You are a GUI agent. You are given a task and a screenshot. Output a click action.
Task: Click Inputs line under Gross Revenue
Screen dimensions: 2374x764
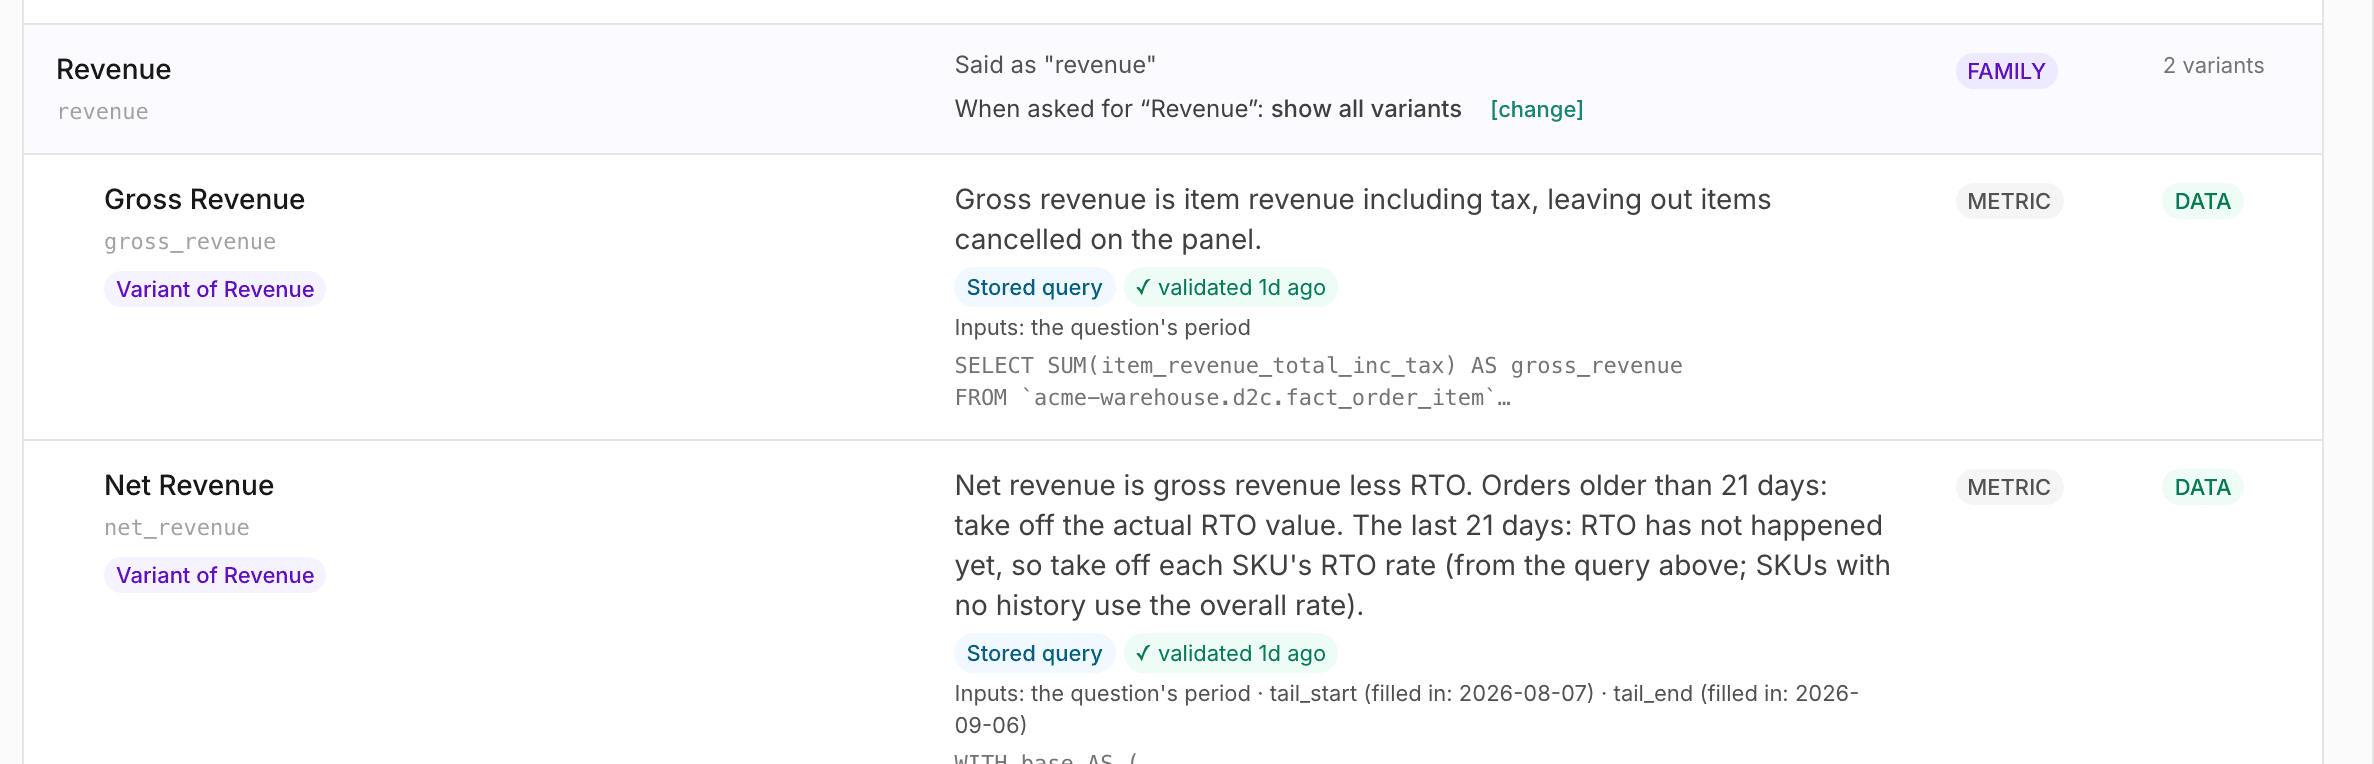tap(1102, 328)
